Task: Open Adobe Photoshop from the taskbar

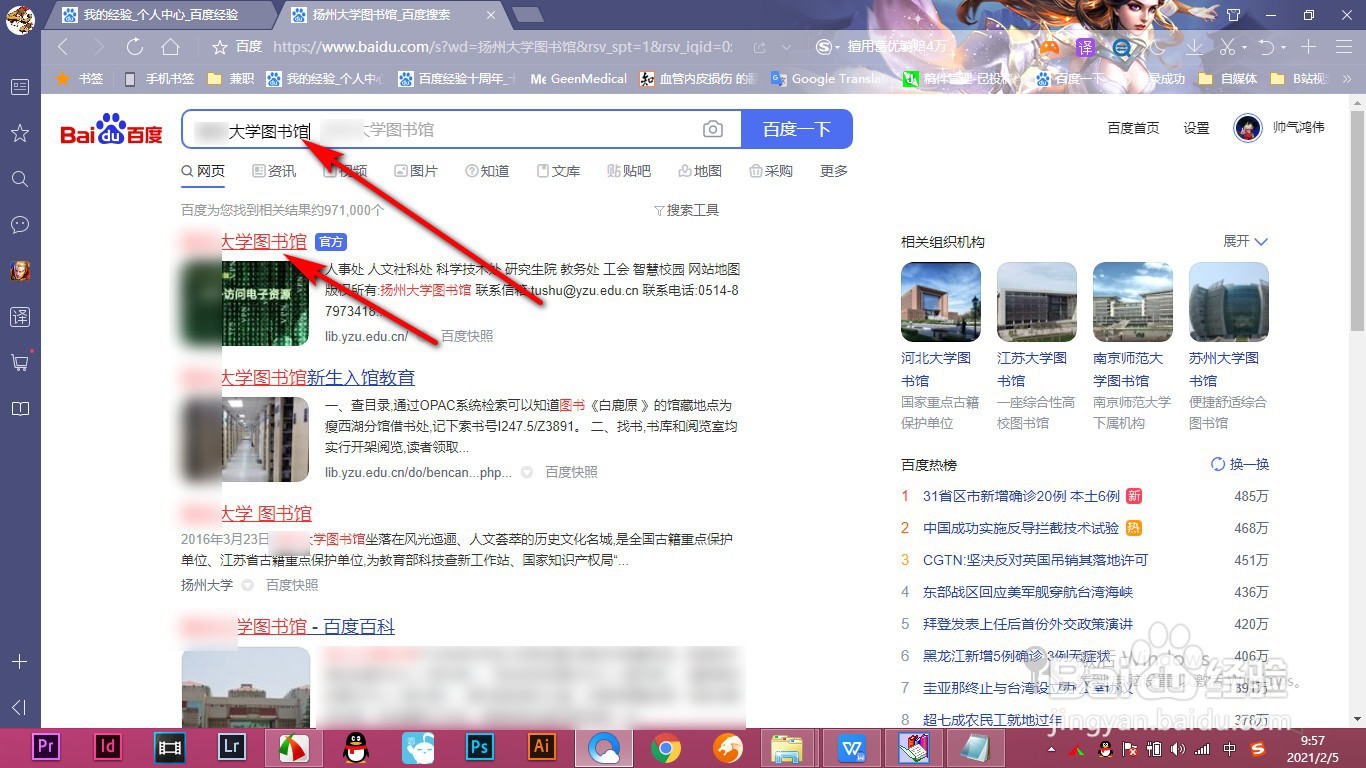Action: [480, 747]
